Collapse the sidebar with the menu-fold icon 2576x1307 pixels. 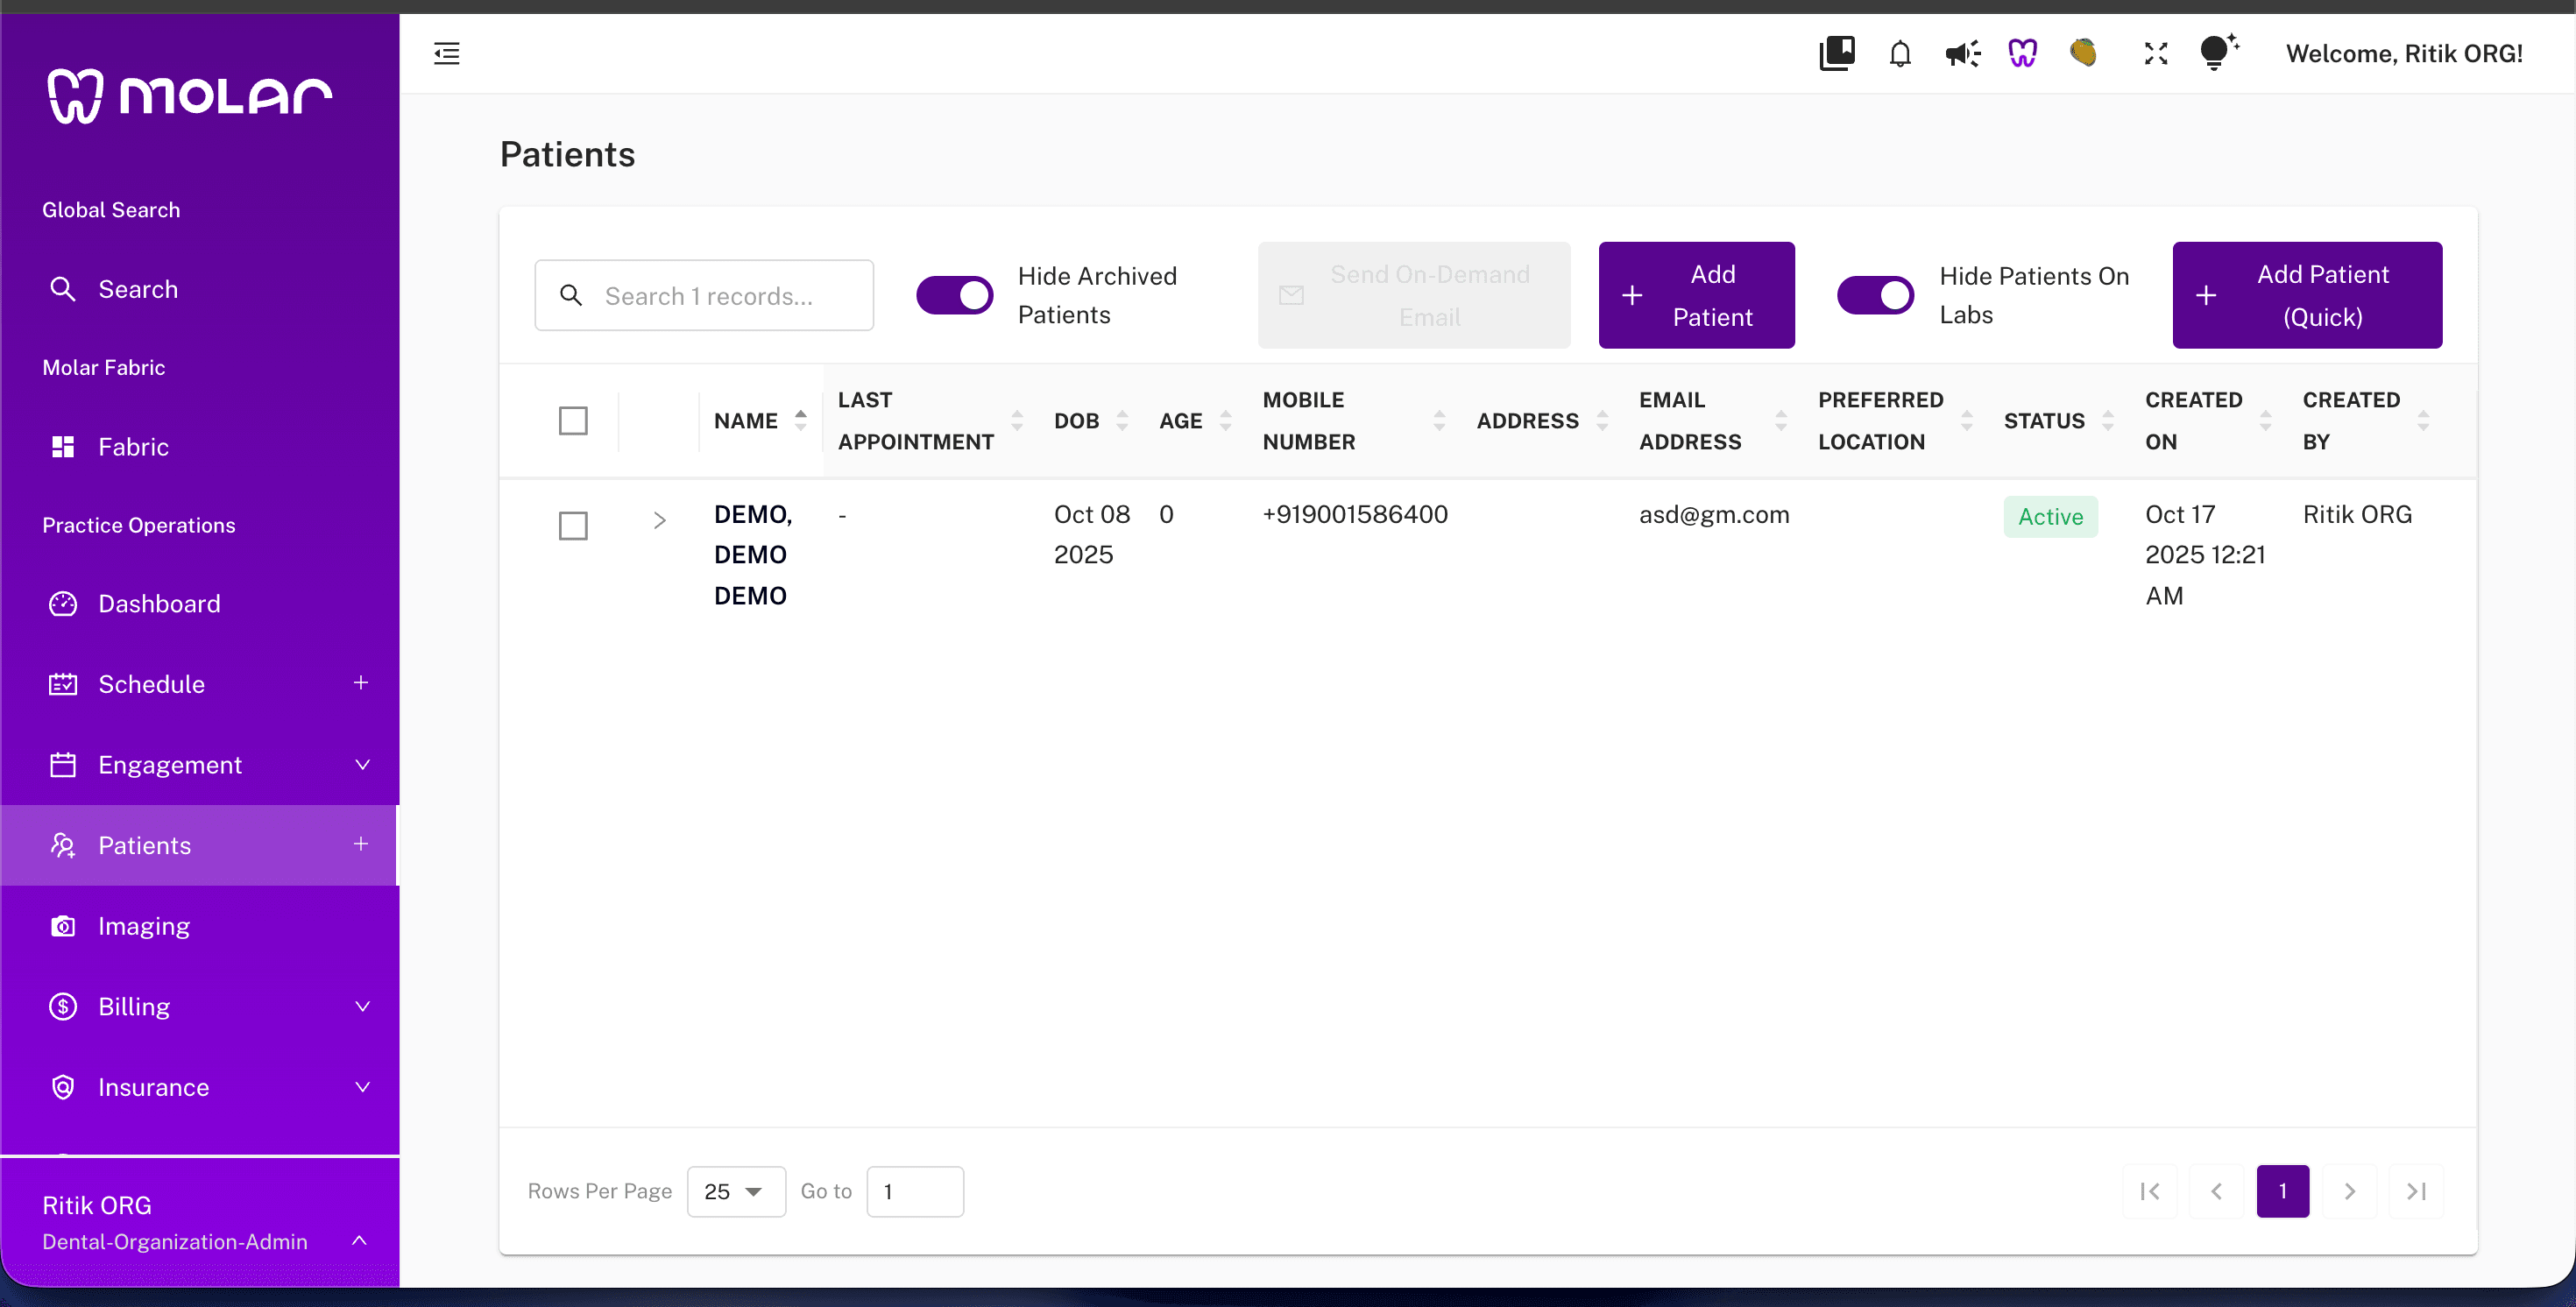(447, 53)
